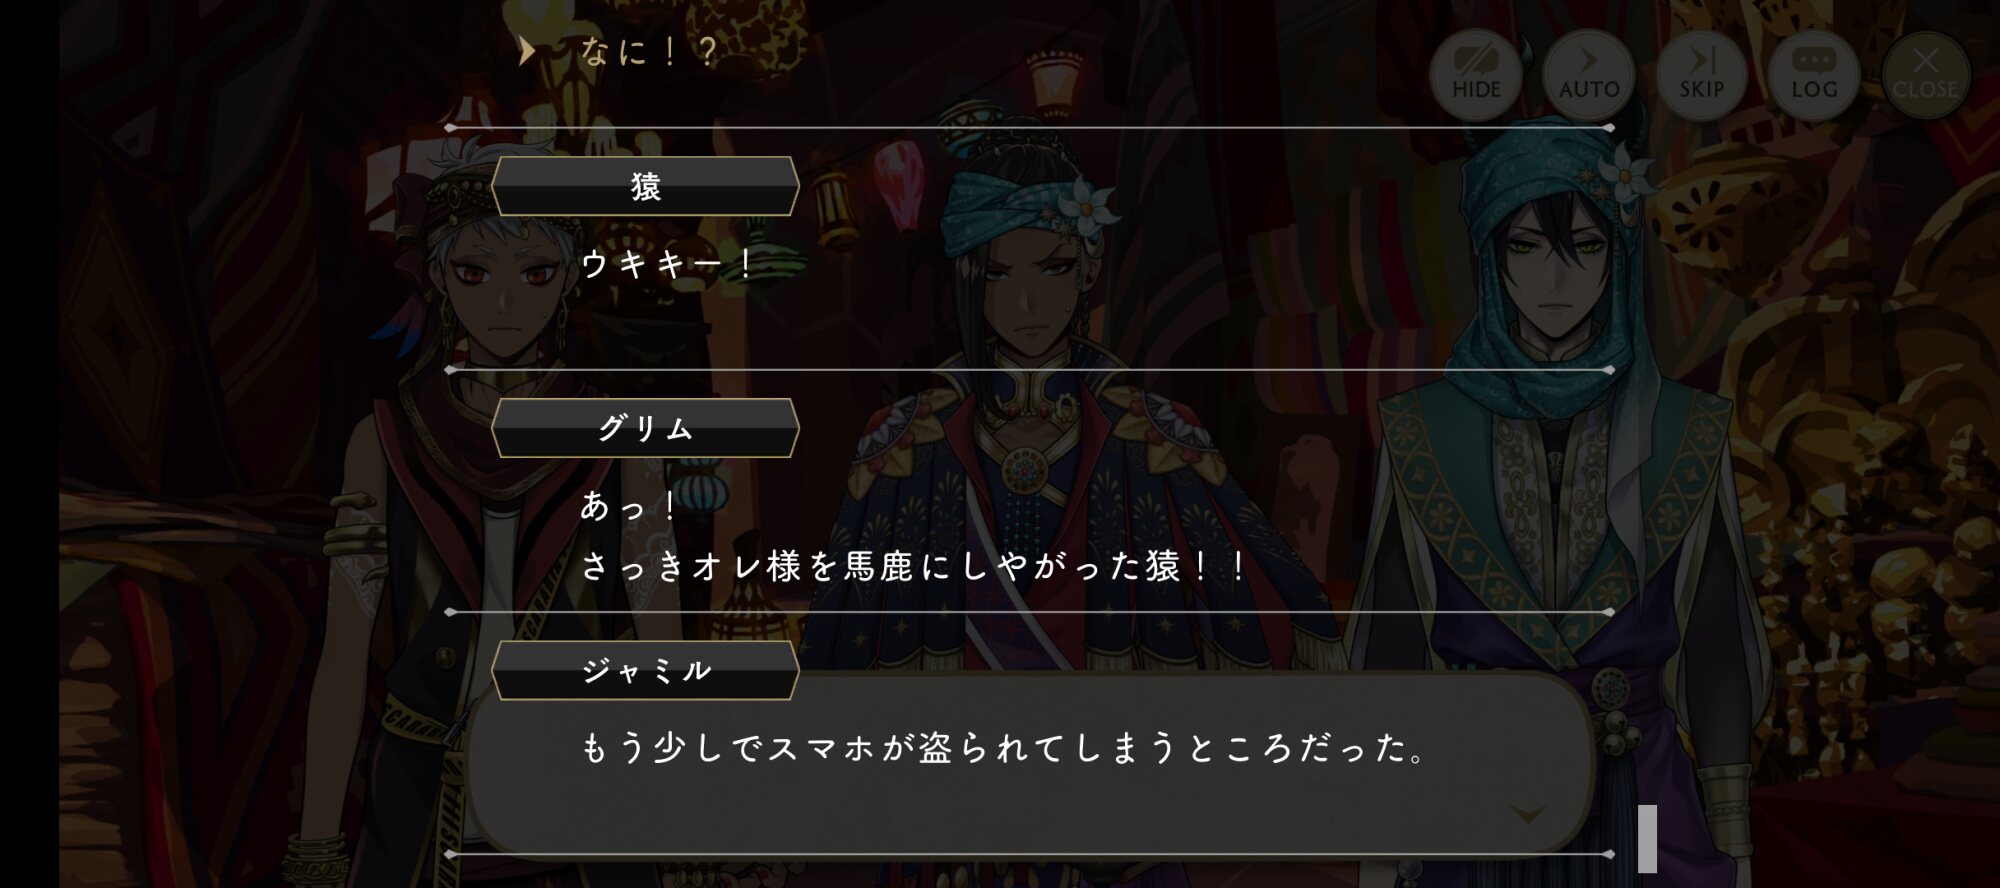
Task: Click the ジャミル speaker name plate
Action: pyautogui.click(x=645, y=670)
